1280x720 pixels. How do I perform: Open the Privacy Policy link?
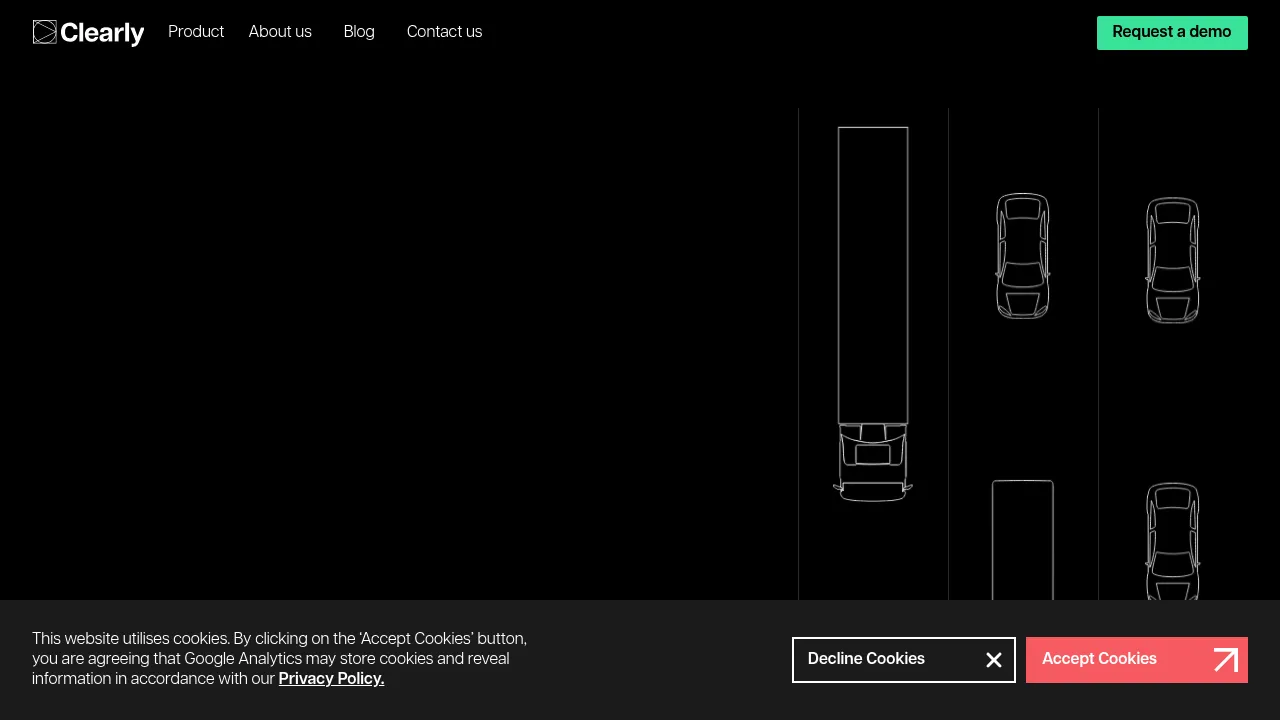pos(331,679)
